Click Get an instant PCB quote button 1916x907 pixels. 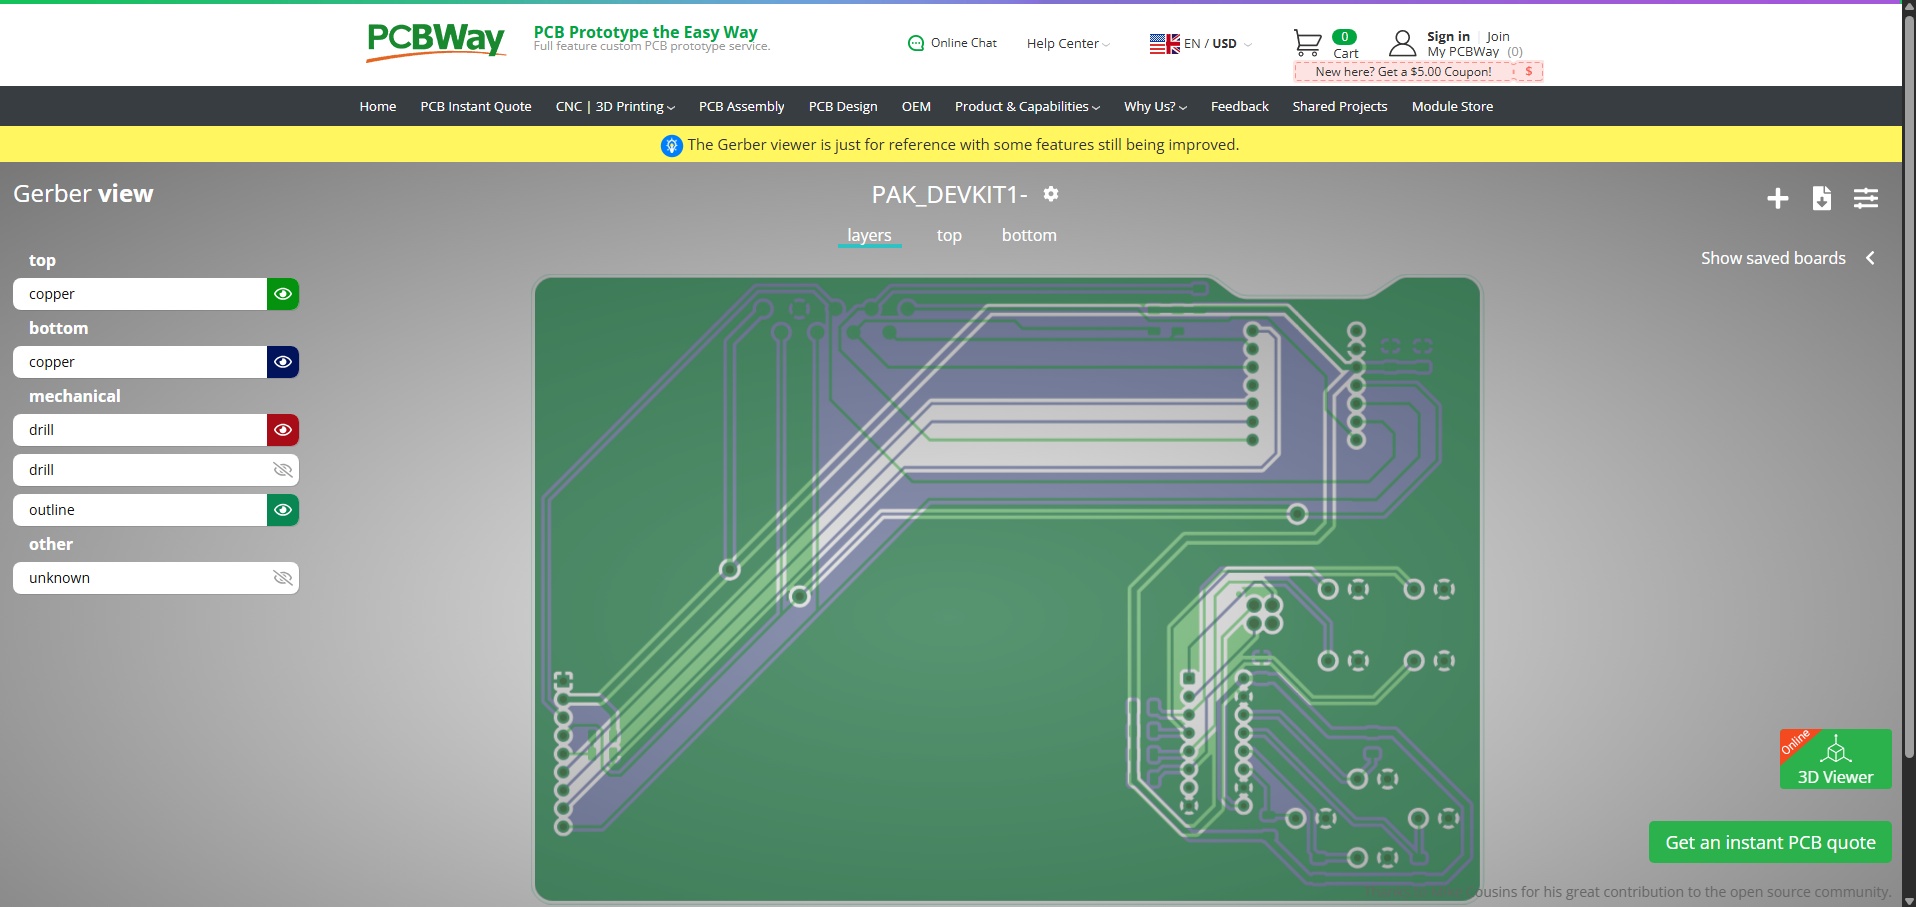pyautogui.click(x=1770, y=842)
